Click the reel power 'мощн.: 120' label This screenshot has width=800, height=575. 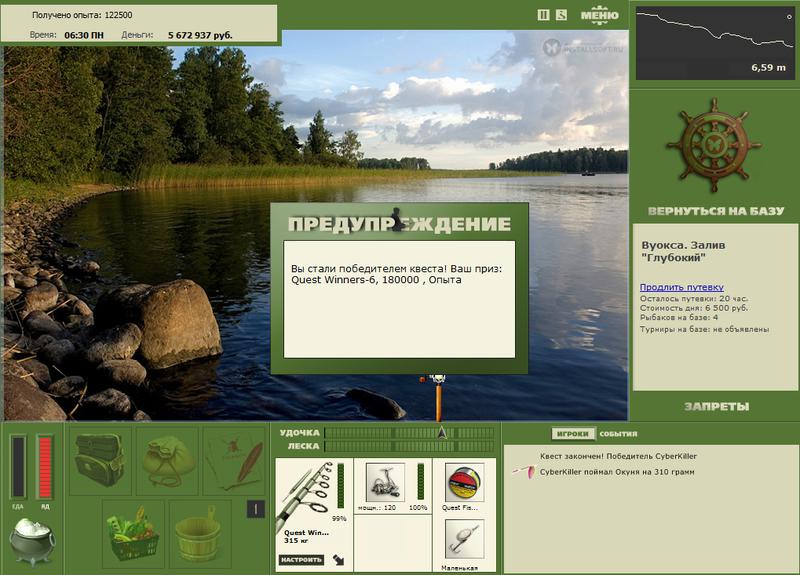(x=377, y=508)
